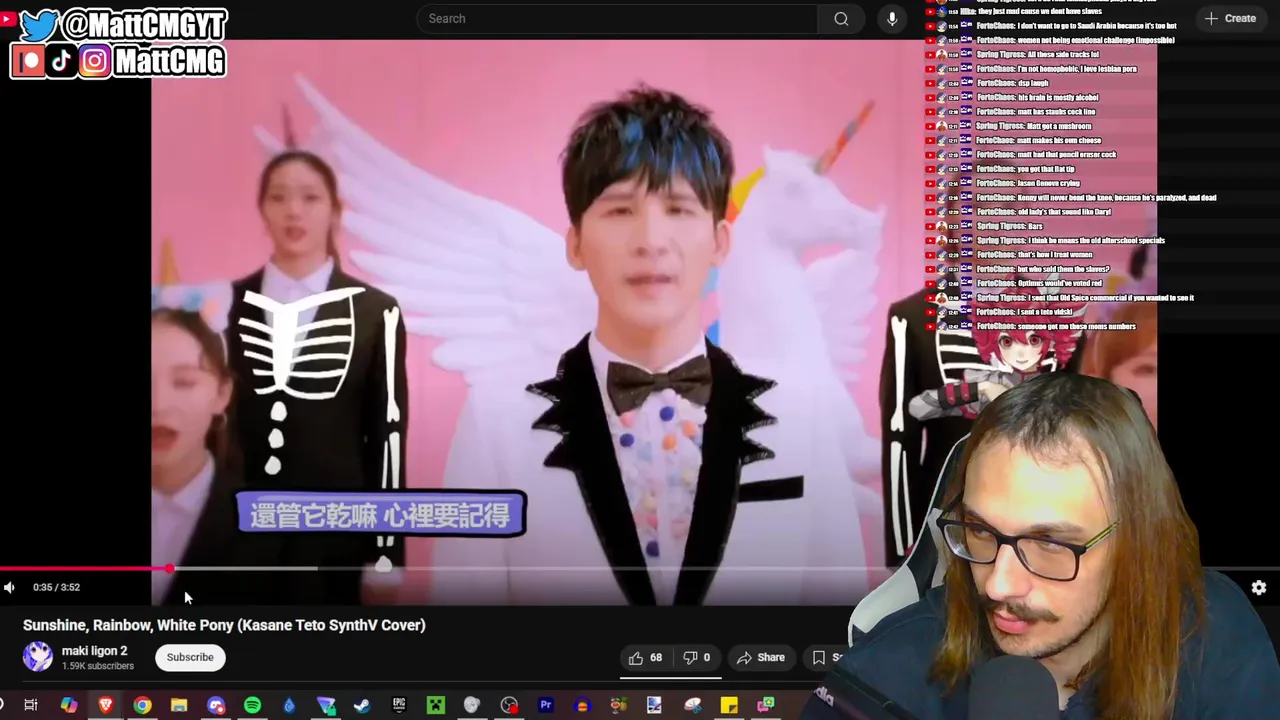Click the Share button
The image size is (1280, 720).
[x=761, y=657]
